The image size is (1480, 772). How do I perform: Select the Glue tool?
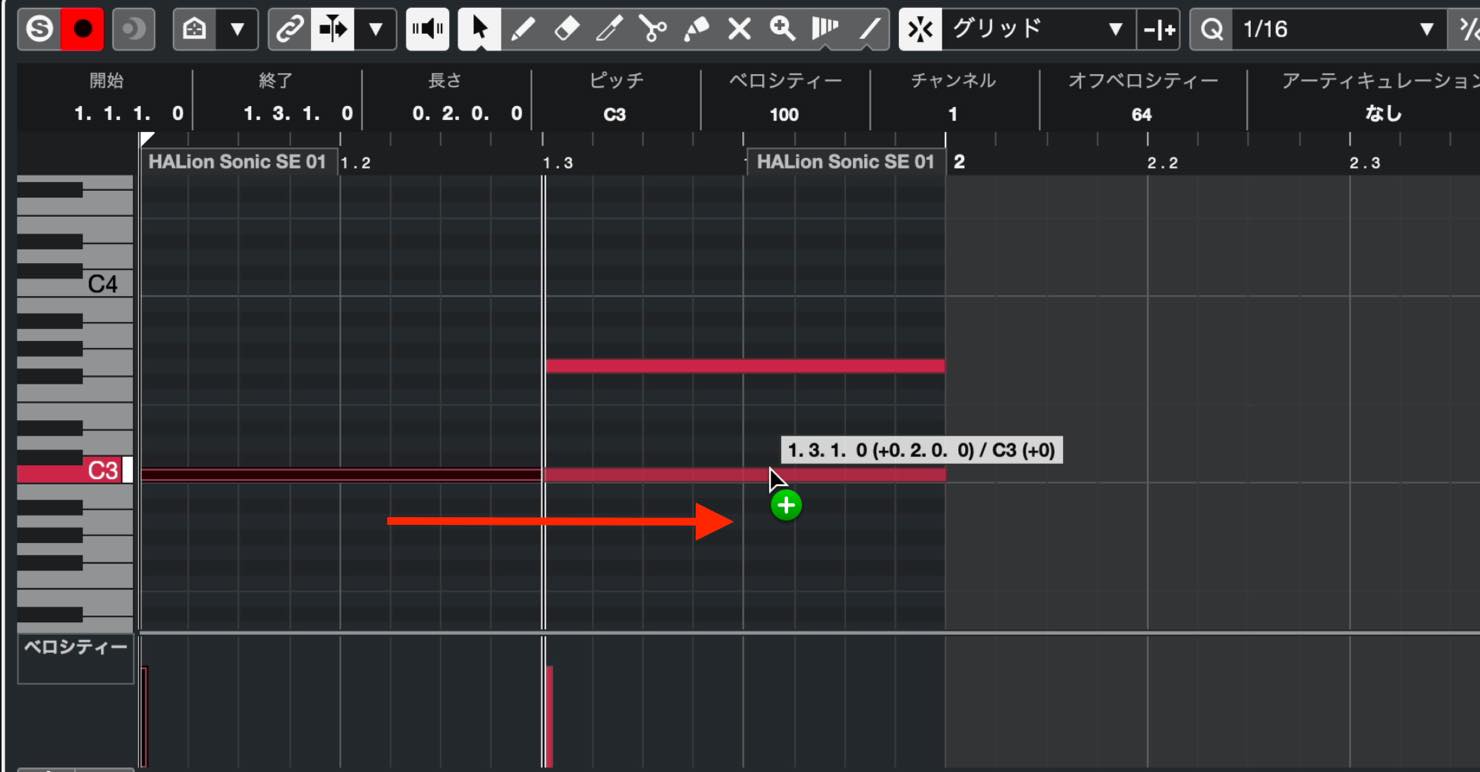coord(696,29)
